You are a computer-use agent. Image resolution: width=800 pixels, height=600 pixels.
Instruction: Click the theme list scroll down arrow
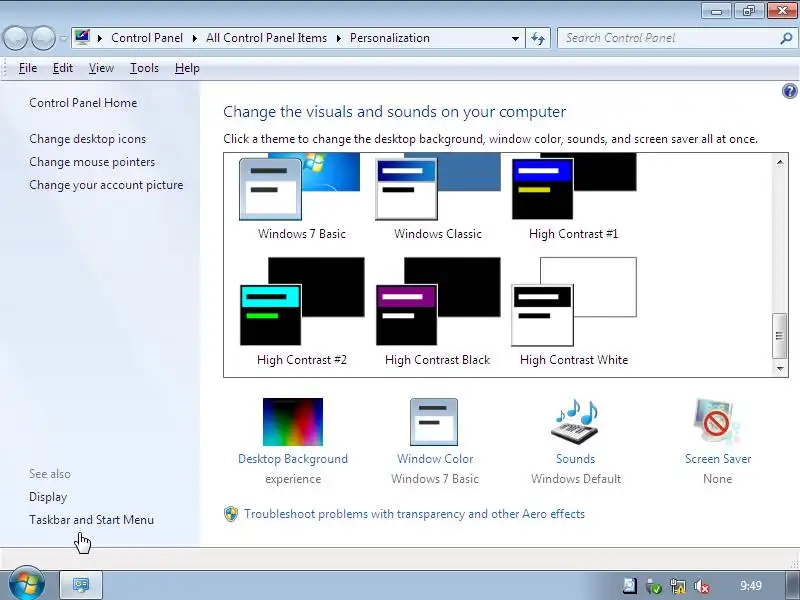point(780,368)
